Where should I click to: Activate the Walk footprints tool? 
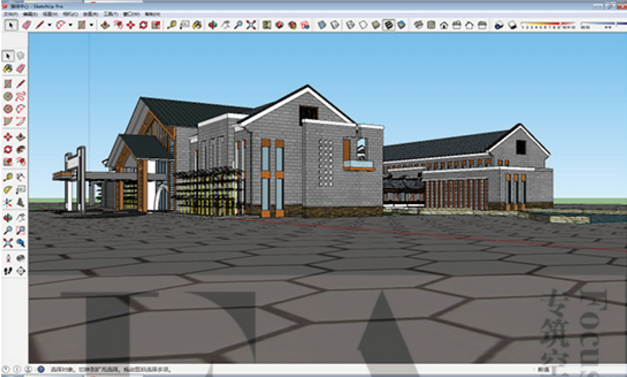pos(8,271)
